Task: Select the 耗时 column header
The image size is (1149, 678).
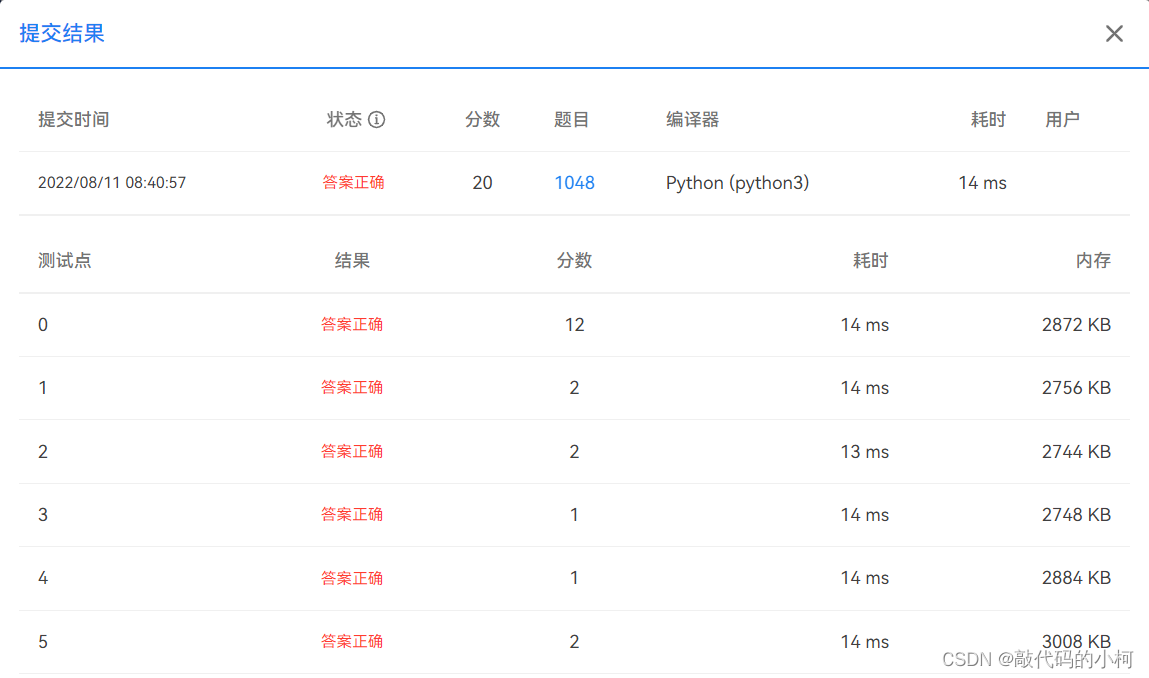Action: [988, 119]
